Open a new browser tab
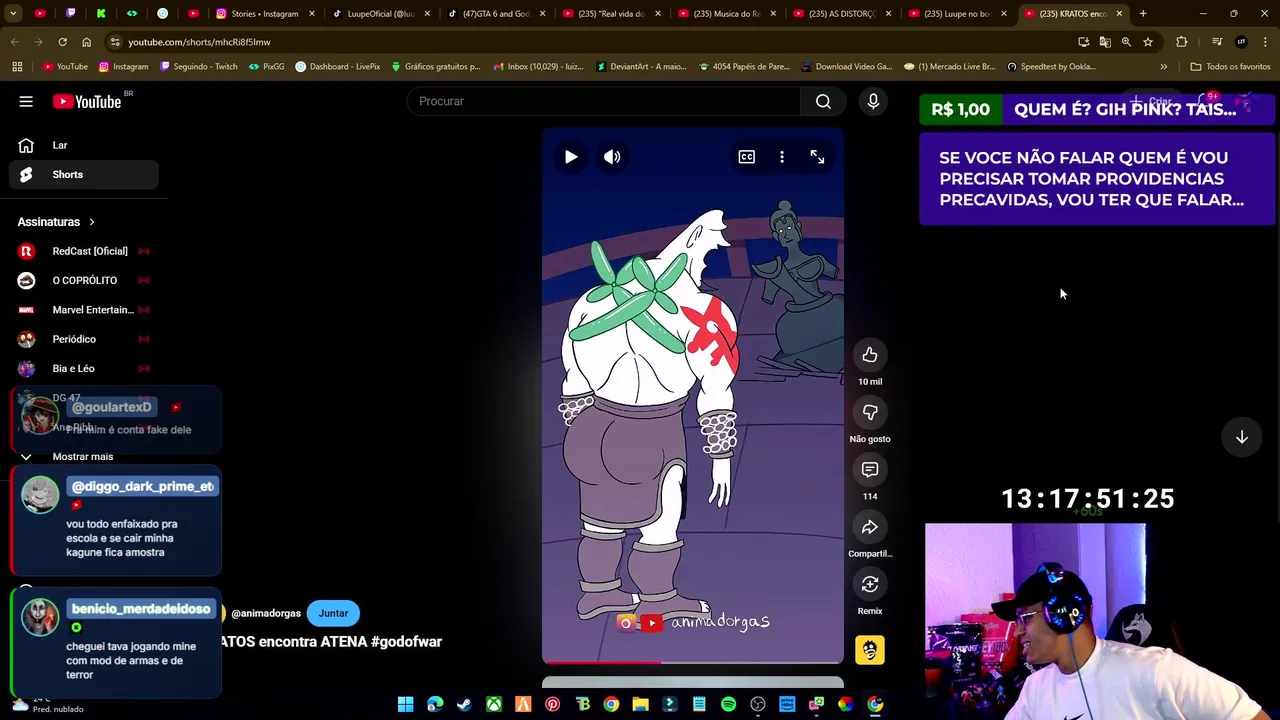This screenshot has height=720, width=1280. (1143, 14)
